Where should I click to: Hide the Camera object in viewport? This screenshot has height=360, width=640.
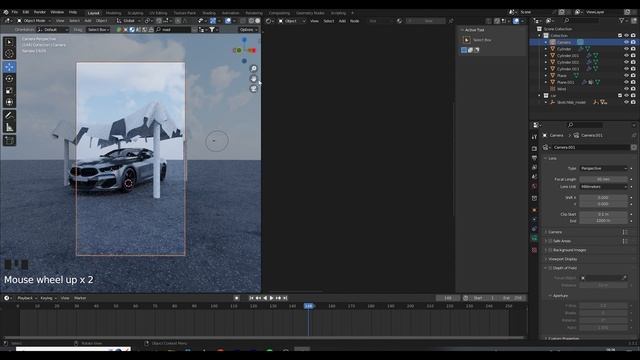click(x=626, y=42)
